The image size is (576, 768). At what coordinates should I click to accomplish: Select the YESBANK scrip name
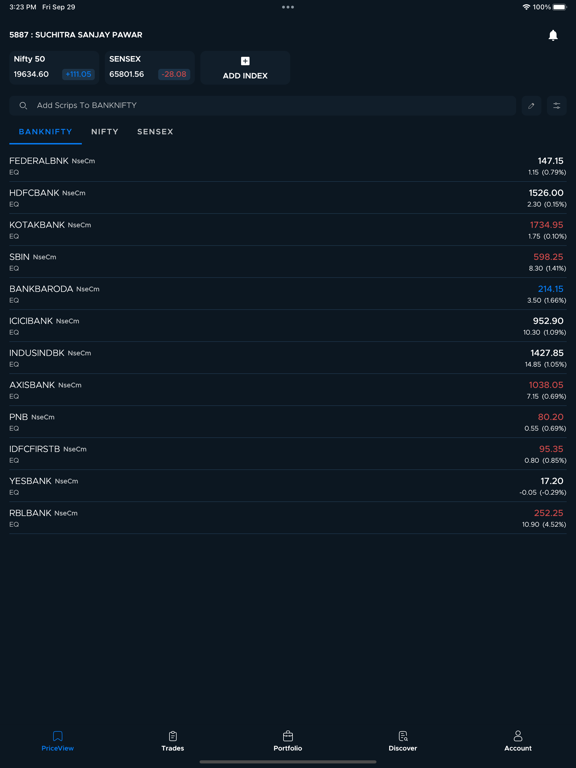tap(30, 481)
